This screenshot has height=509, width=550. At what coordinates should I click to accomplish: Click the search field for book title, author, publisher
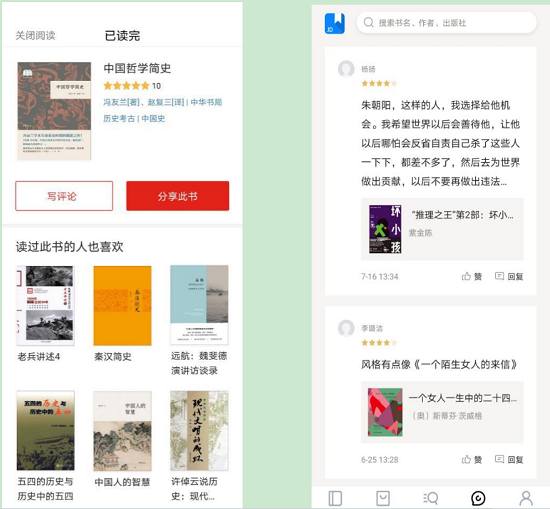pos(447,23)
